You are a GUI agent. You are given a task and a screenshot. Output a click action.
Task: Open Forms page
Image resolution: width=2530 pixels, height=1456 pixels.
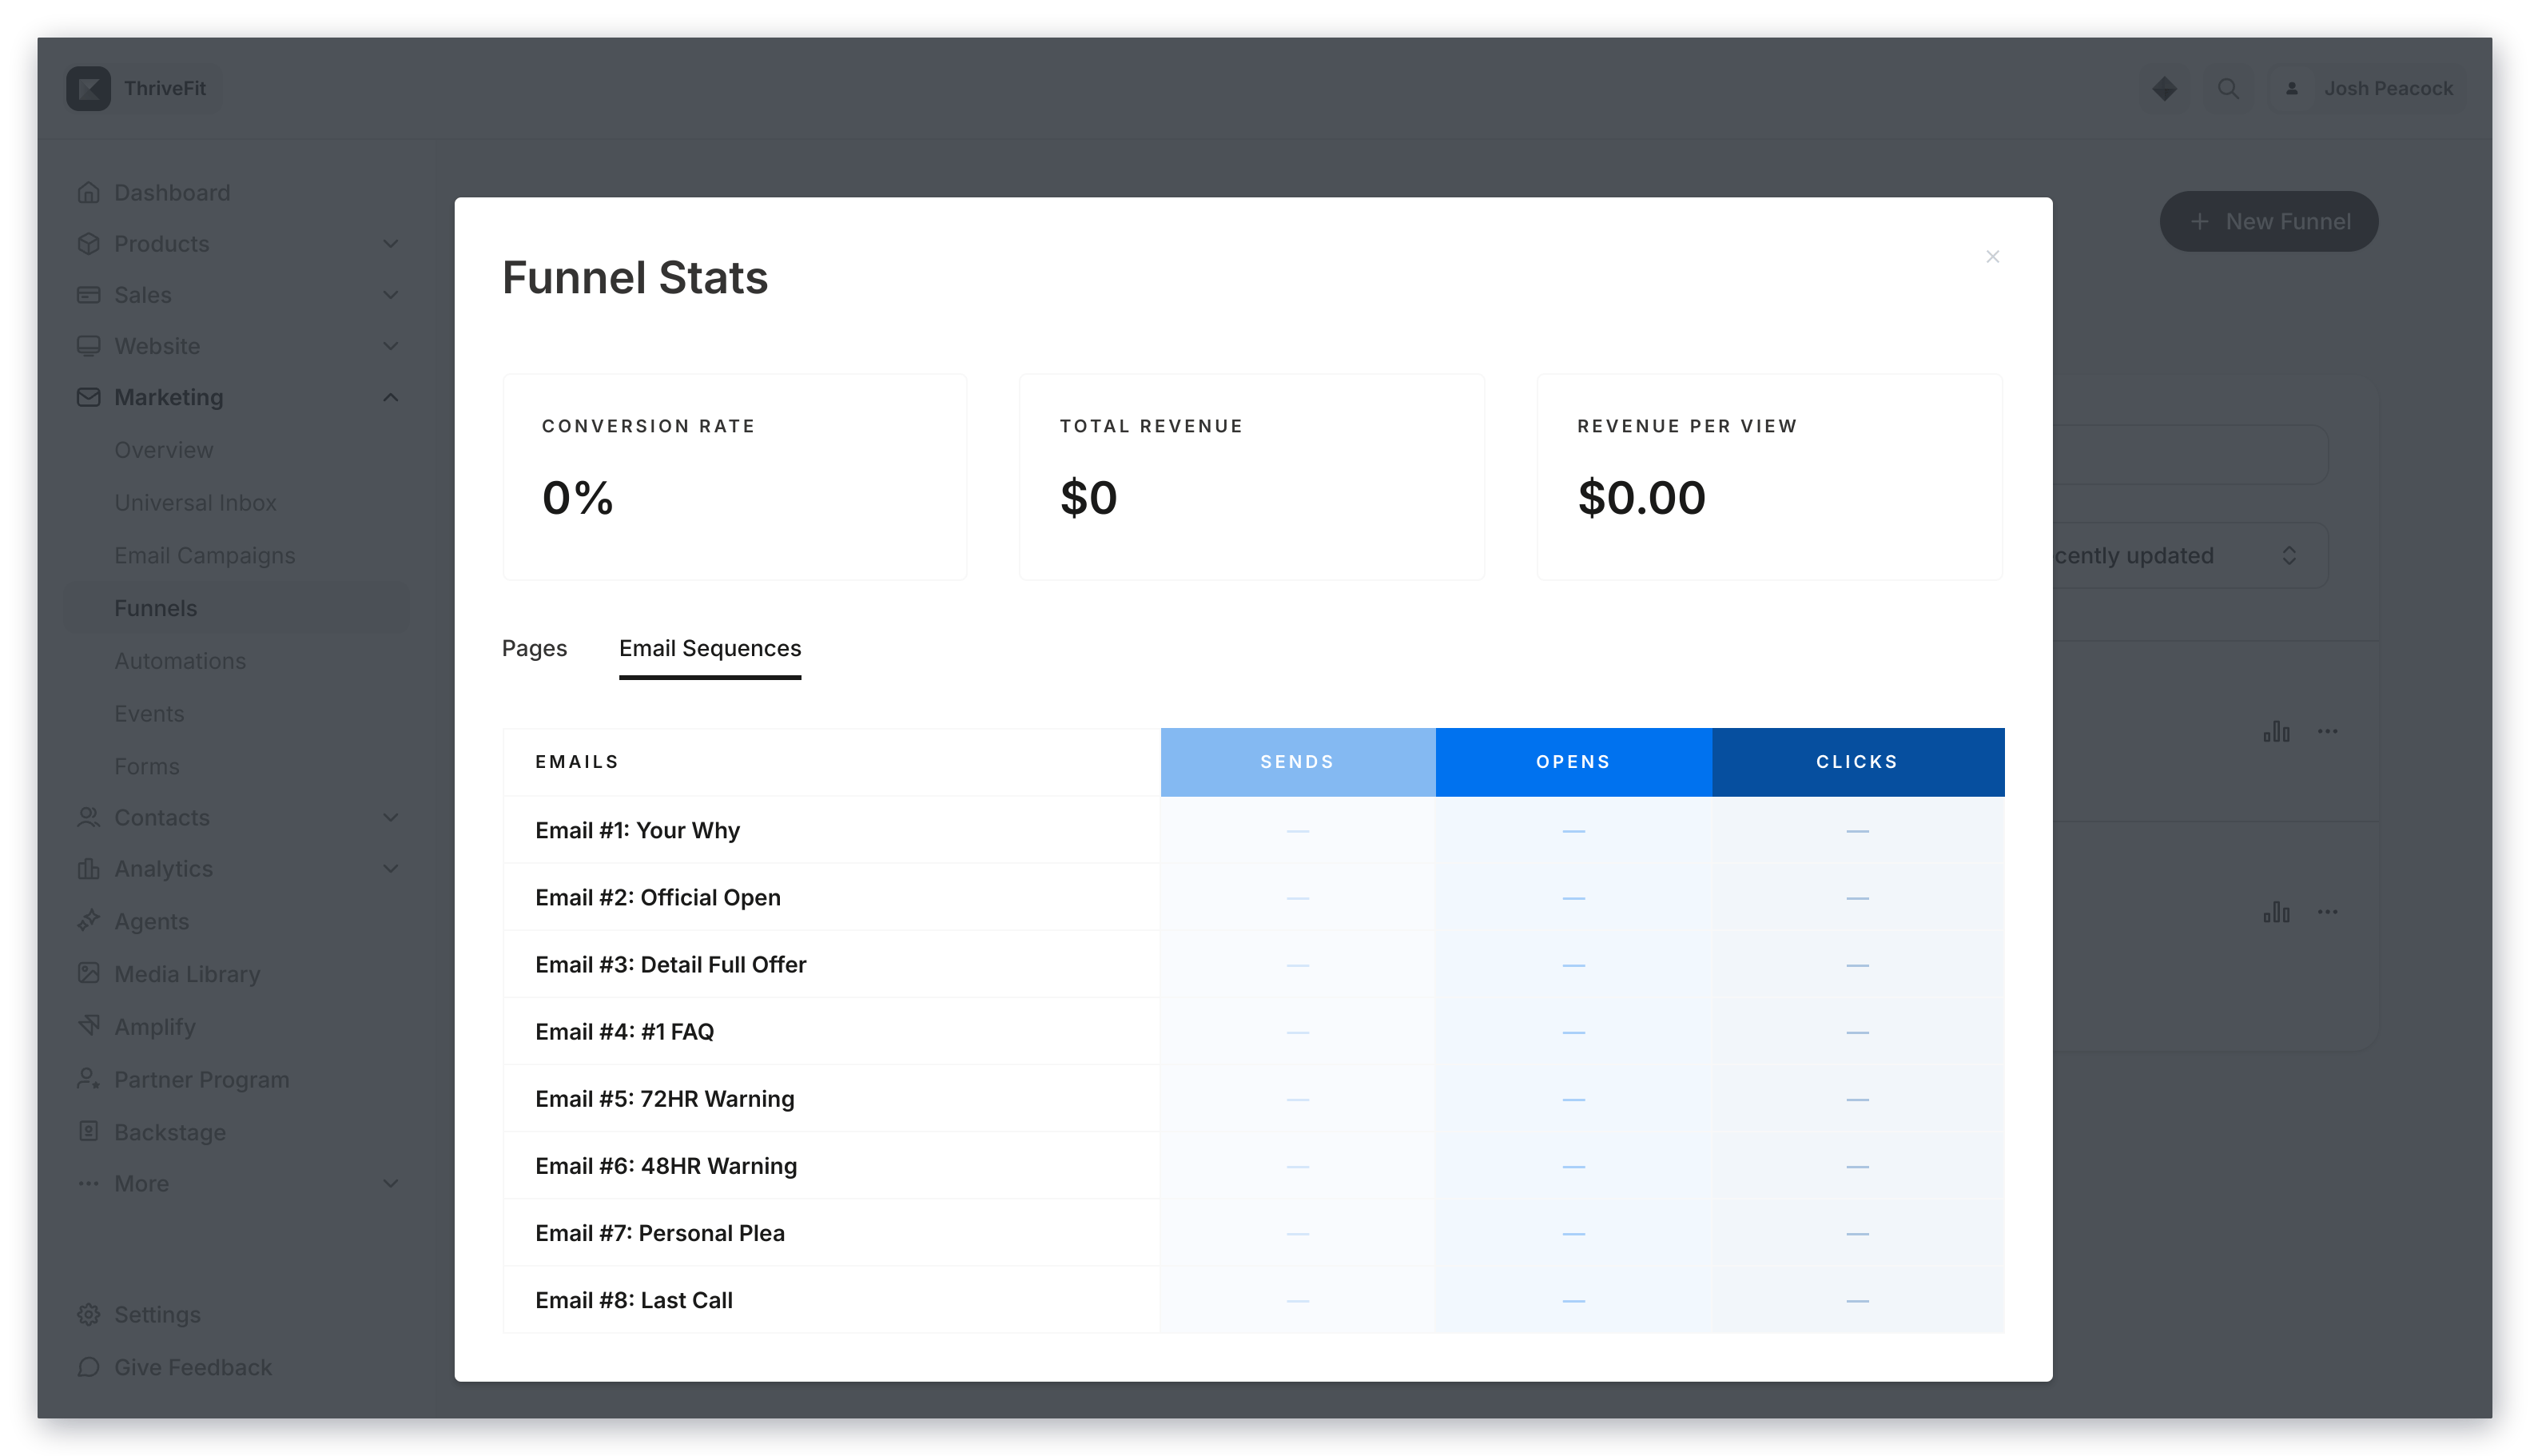pos(146,766)
